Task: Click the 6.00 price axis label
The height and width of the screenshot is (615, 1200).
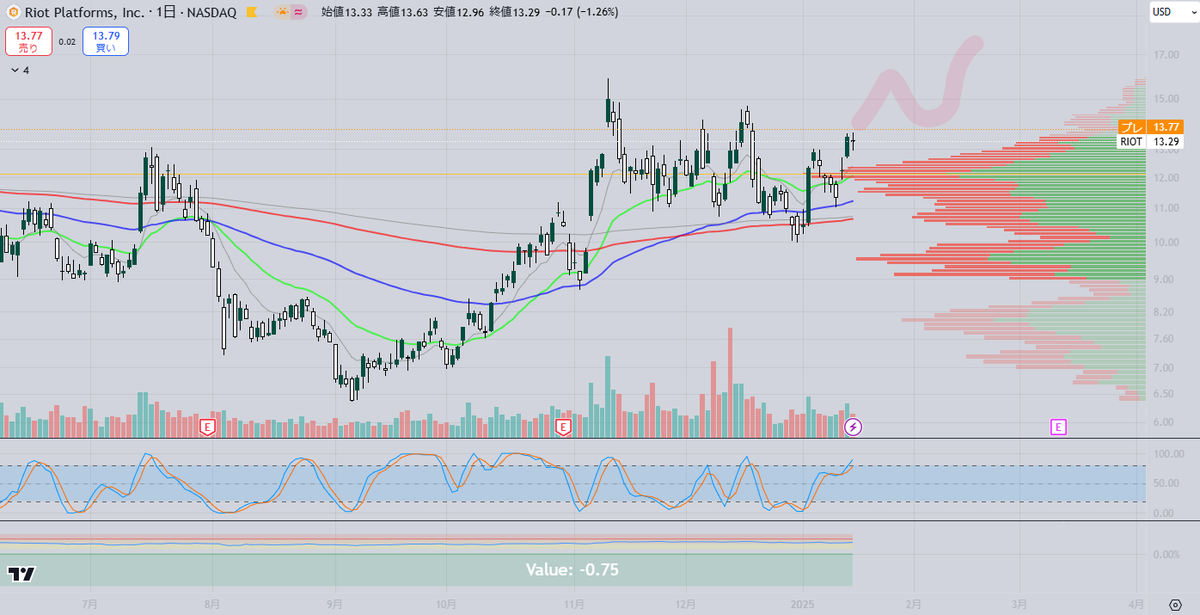Action: 1165,421
